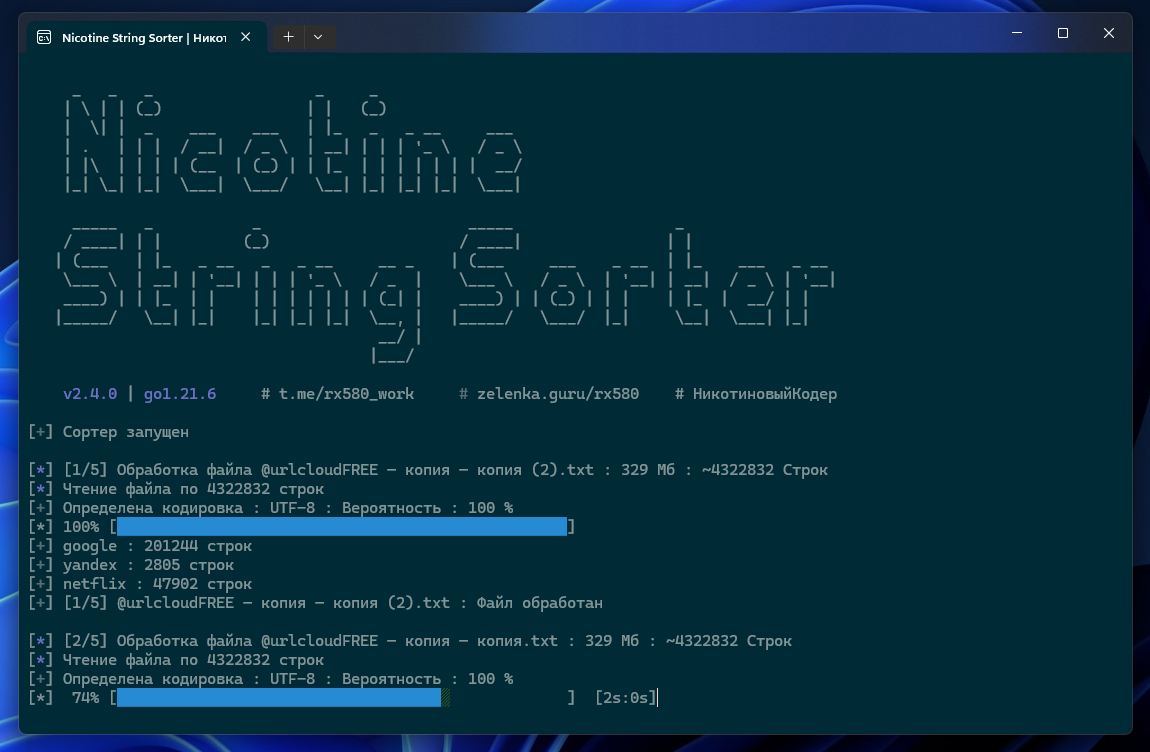1150x752 pixels.
Task: Click the 'google : 201244 строк' line
Action: tap(139, 546)
